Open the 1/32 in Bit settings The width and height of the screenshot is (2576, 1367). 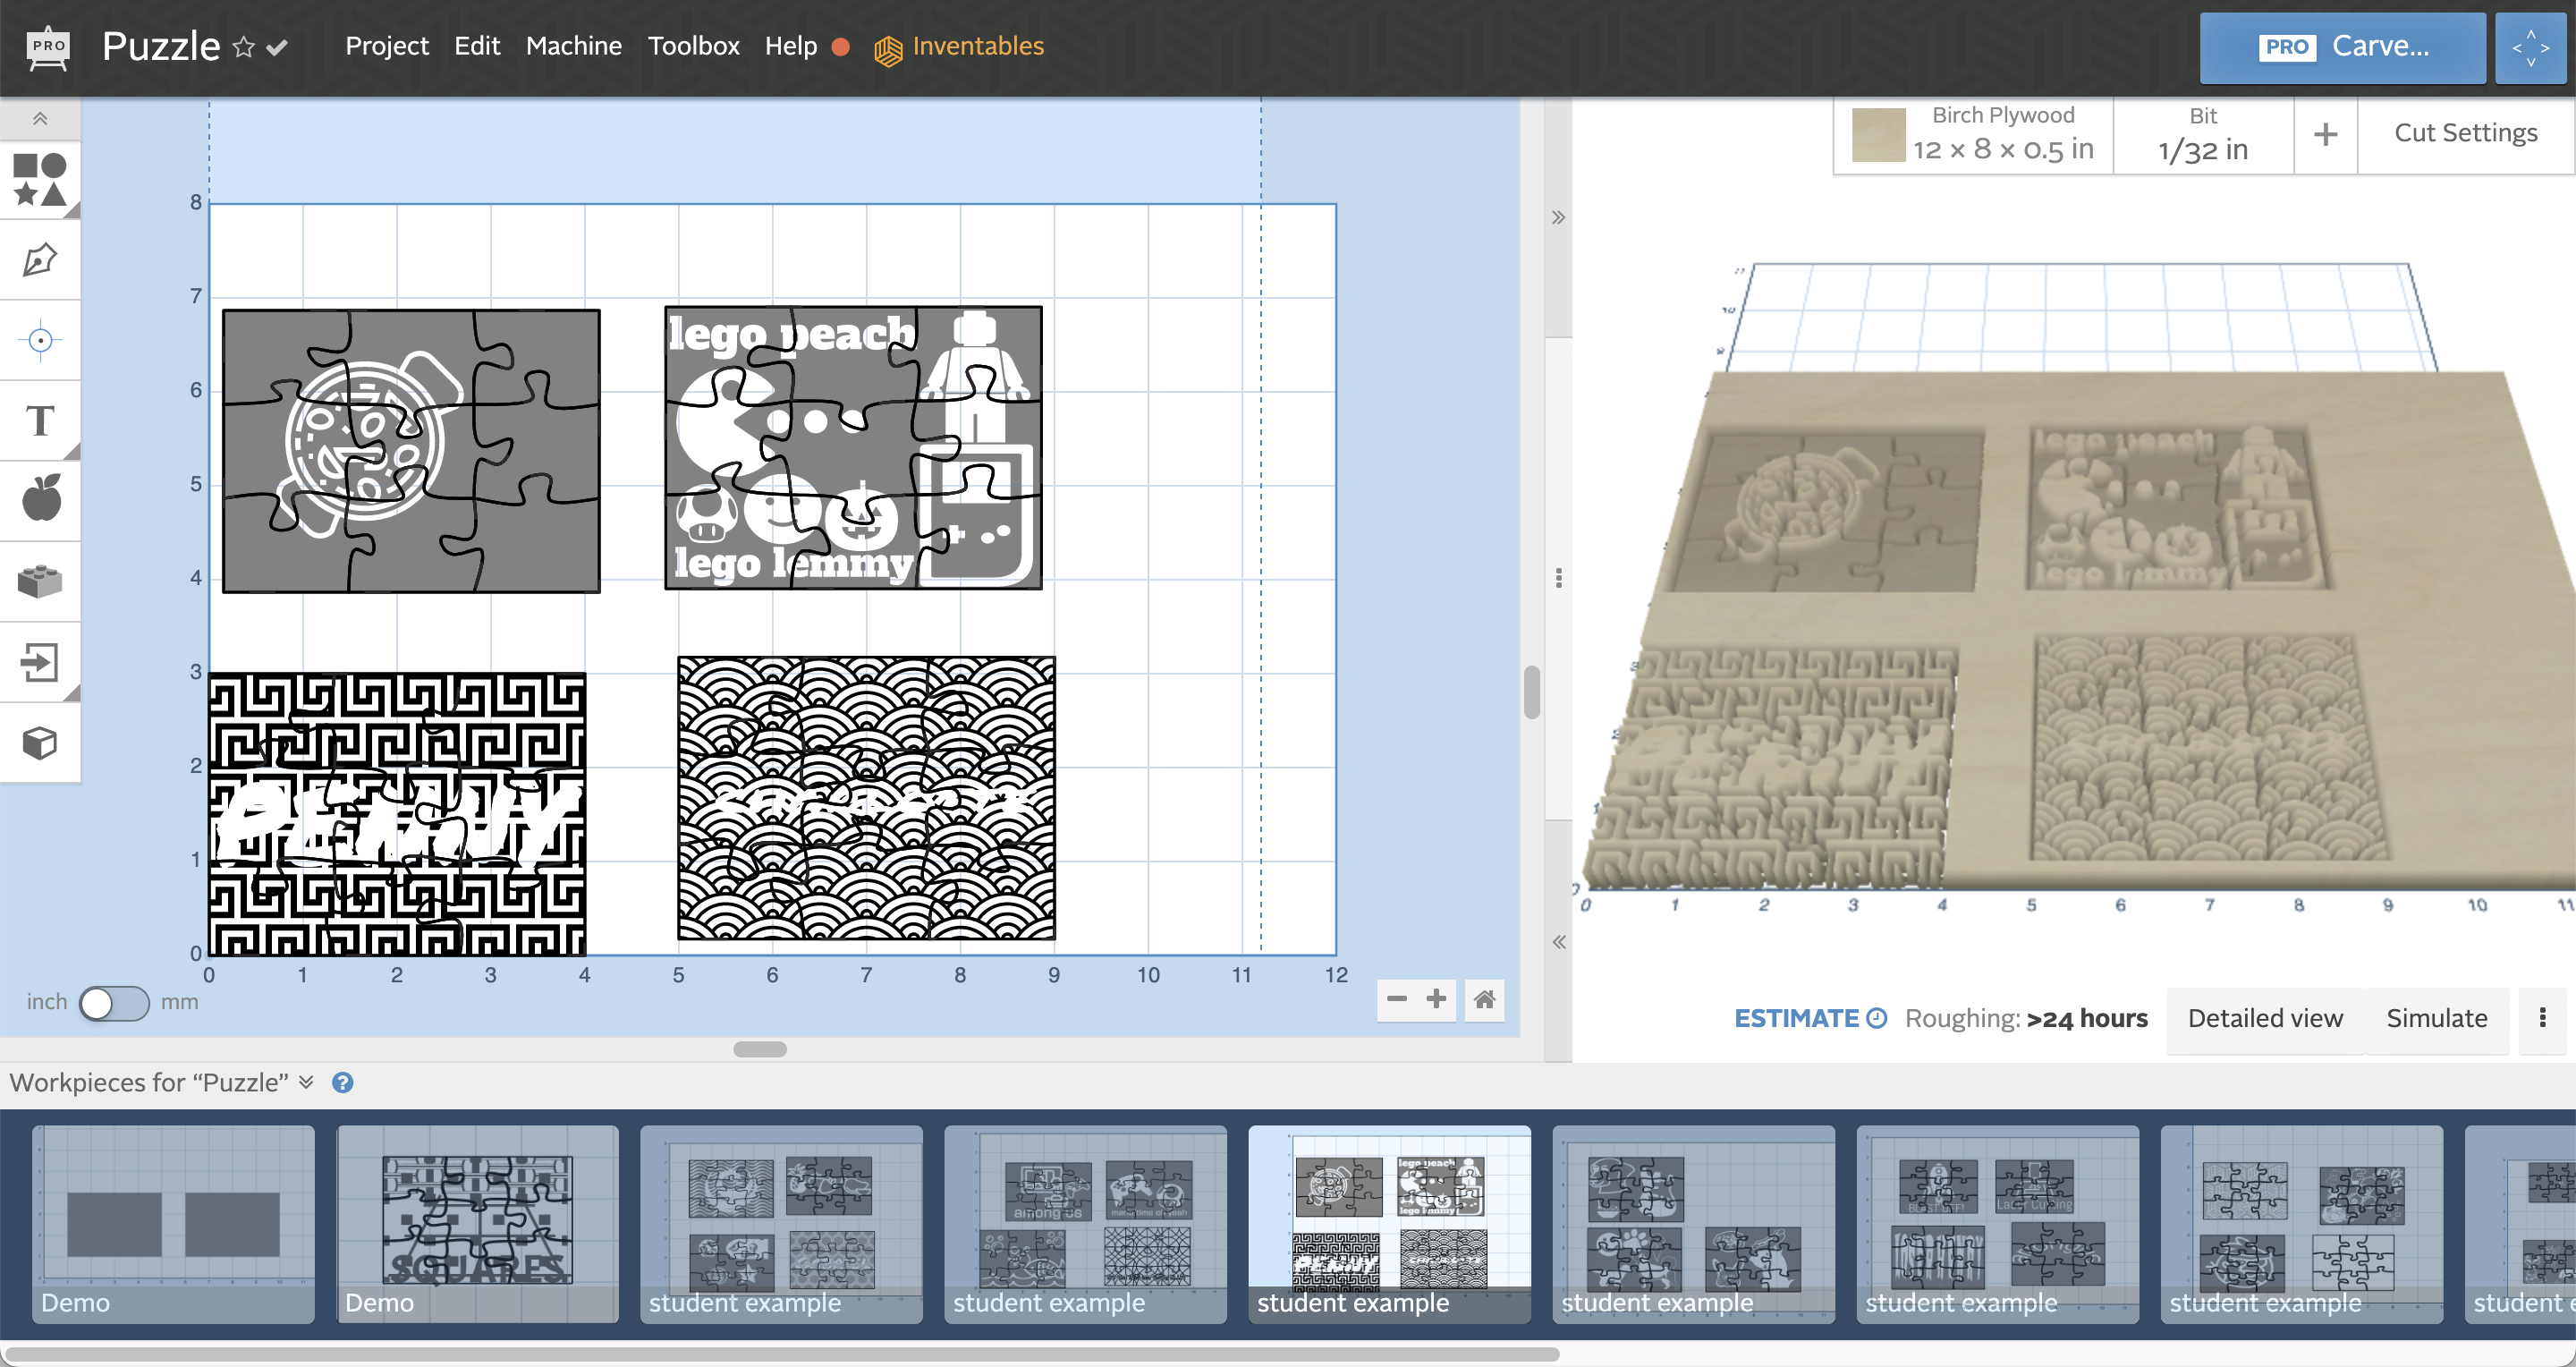click(x=2203, y=135)
